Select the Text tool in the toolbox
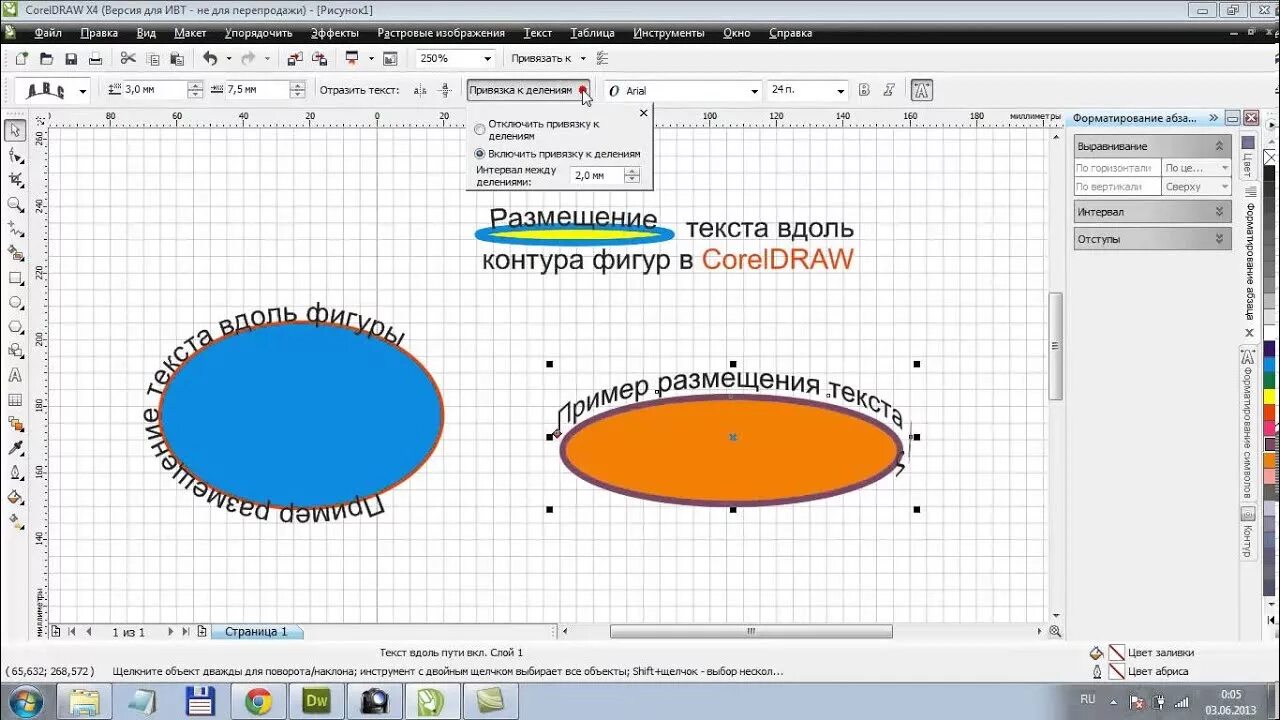Viewport: 1280px width, 720px height. pyautogui.click(x=15, y=375)
